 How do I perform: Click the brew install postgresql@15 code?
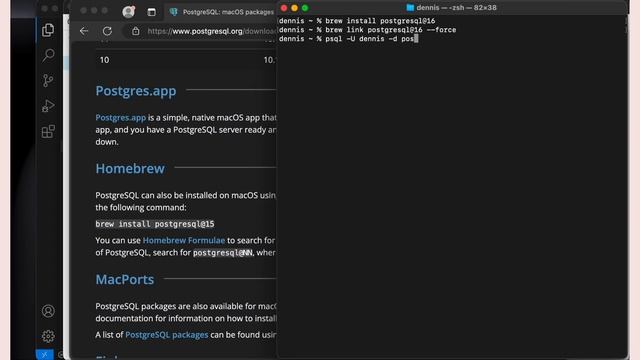(x=155, y=224)
